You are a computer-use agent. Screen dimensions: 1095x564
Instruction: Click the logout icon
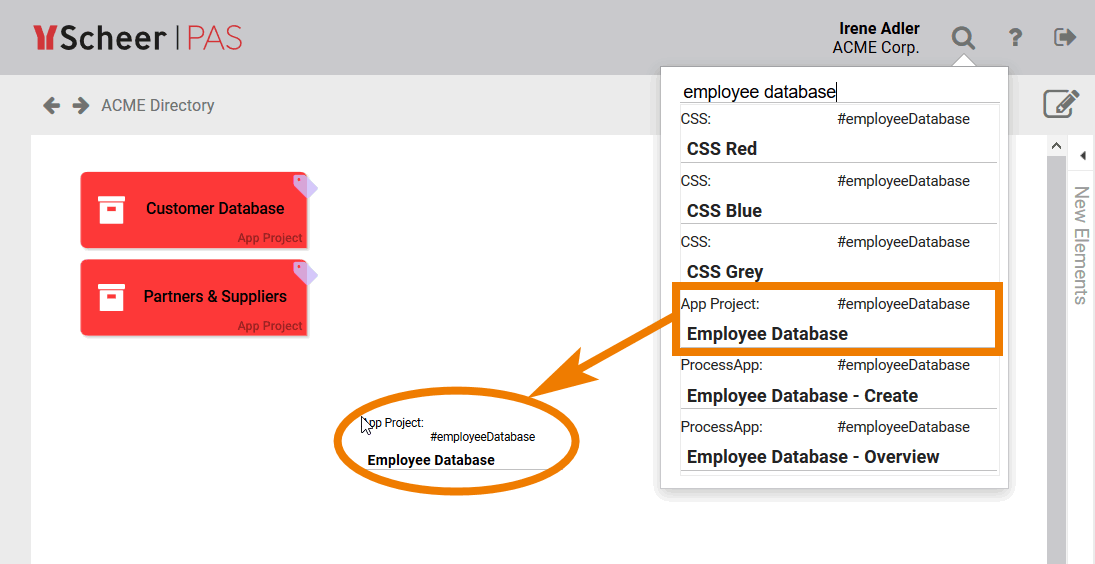pos(1065,38)
